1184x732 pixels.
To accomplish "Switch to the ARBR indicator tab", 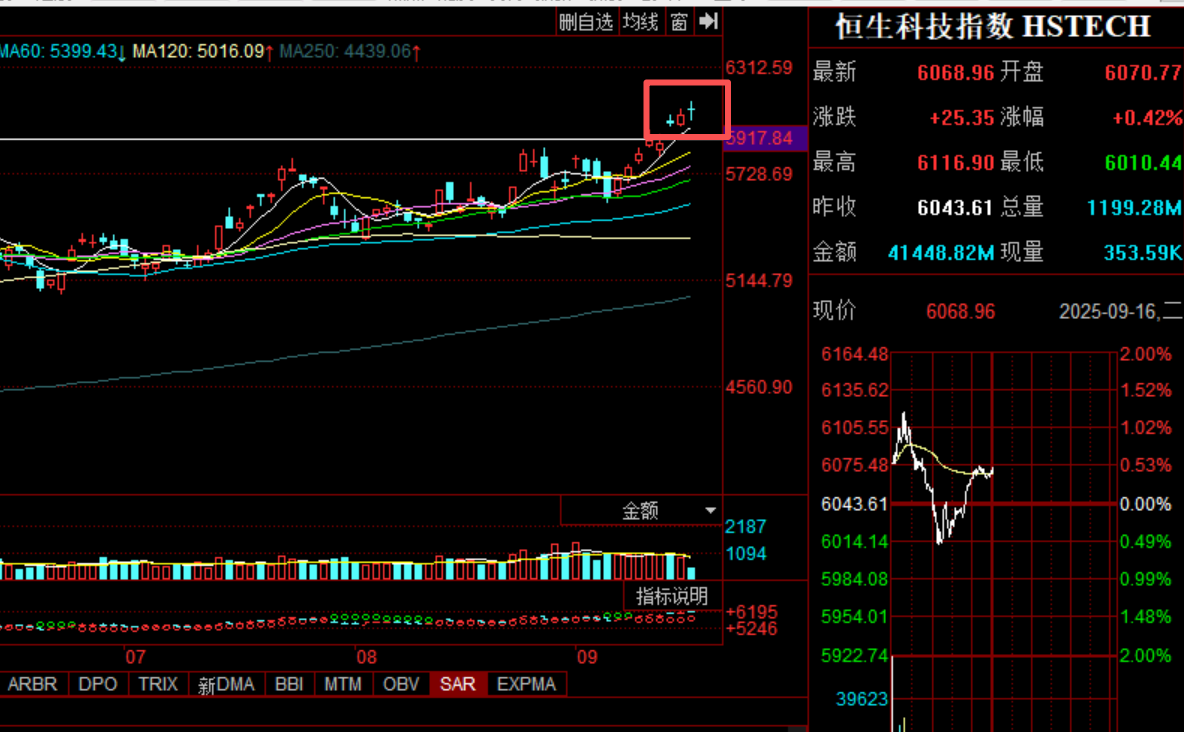I will [x=32, y=684].
